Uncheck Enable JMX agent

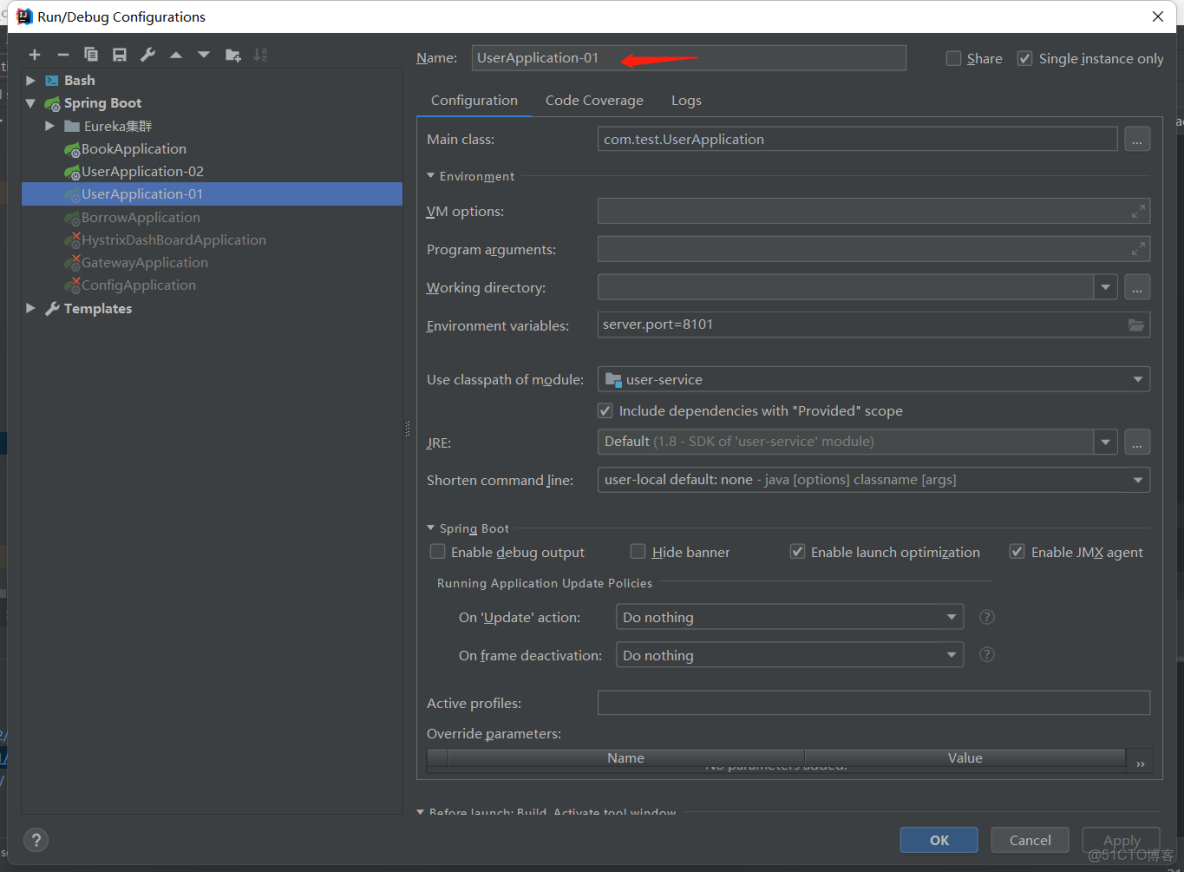[1016, 551]
